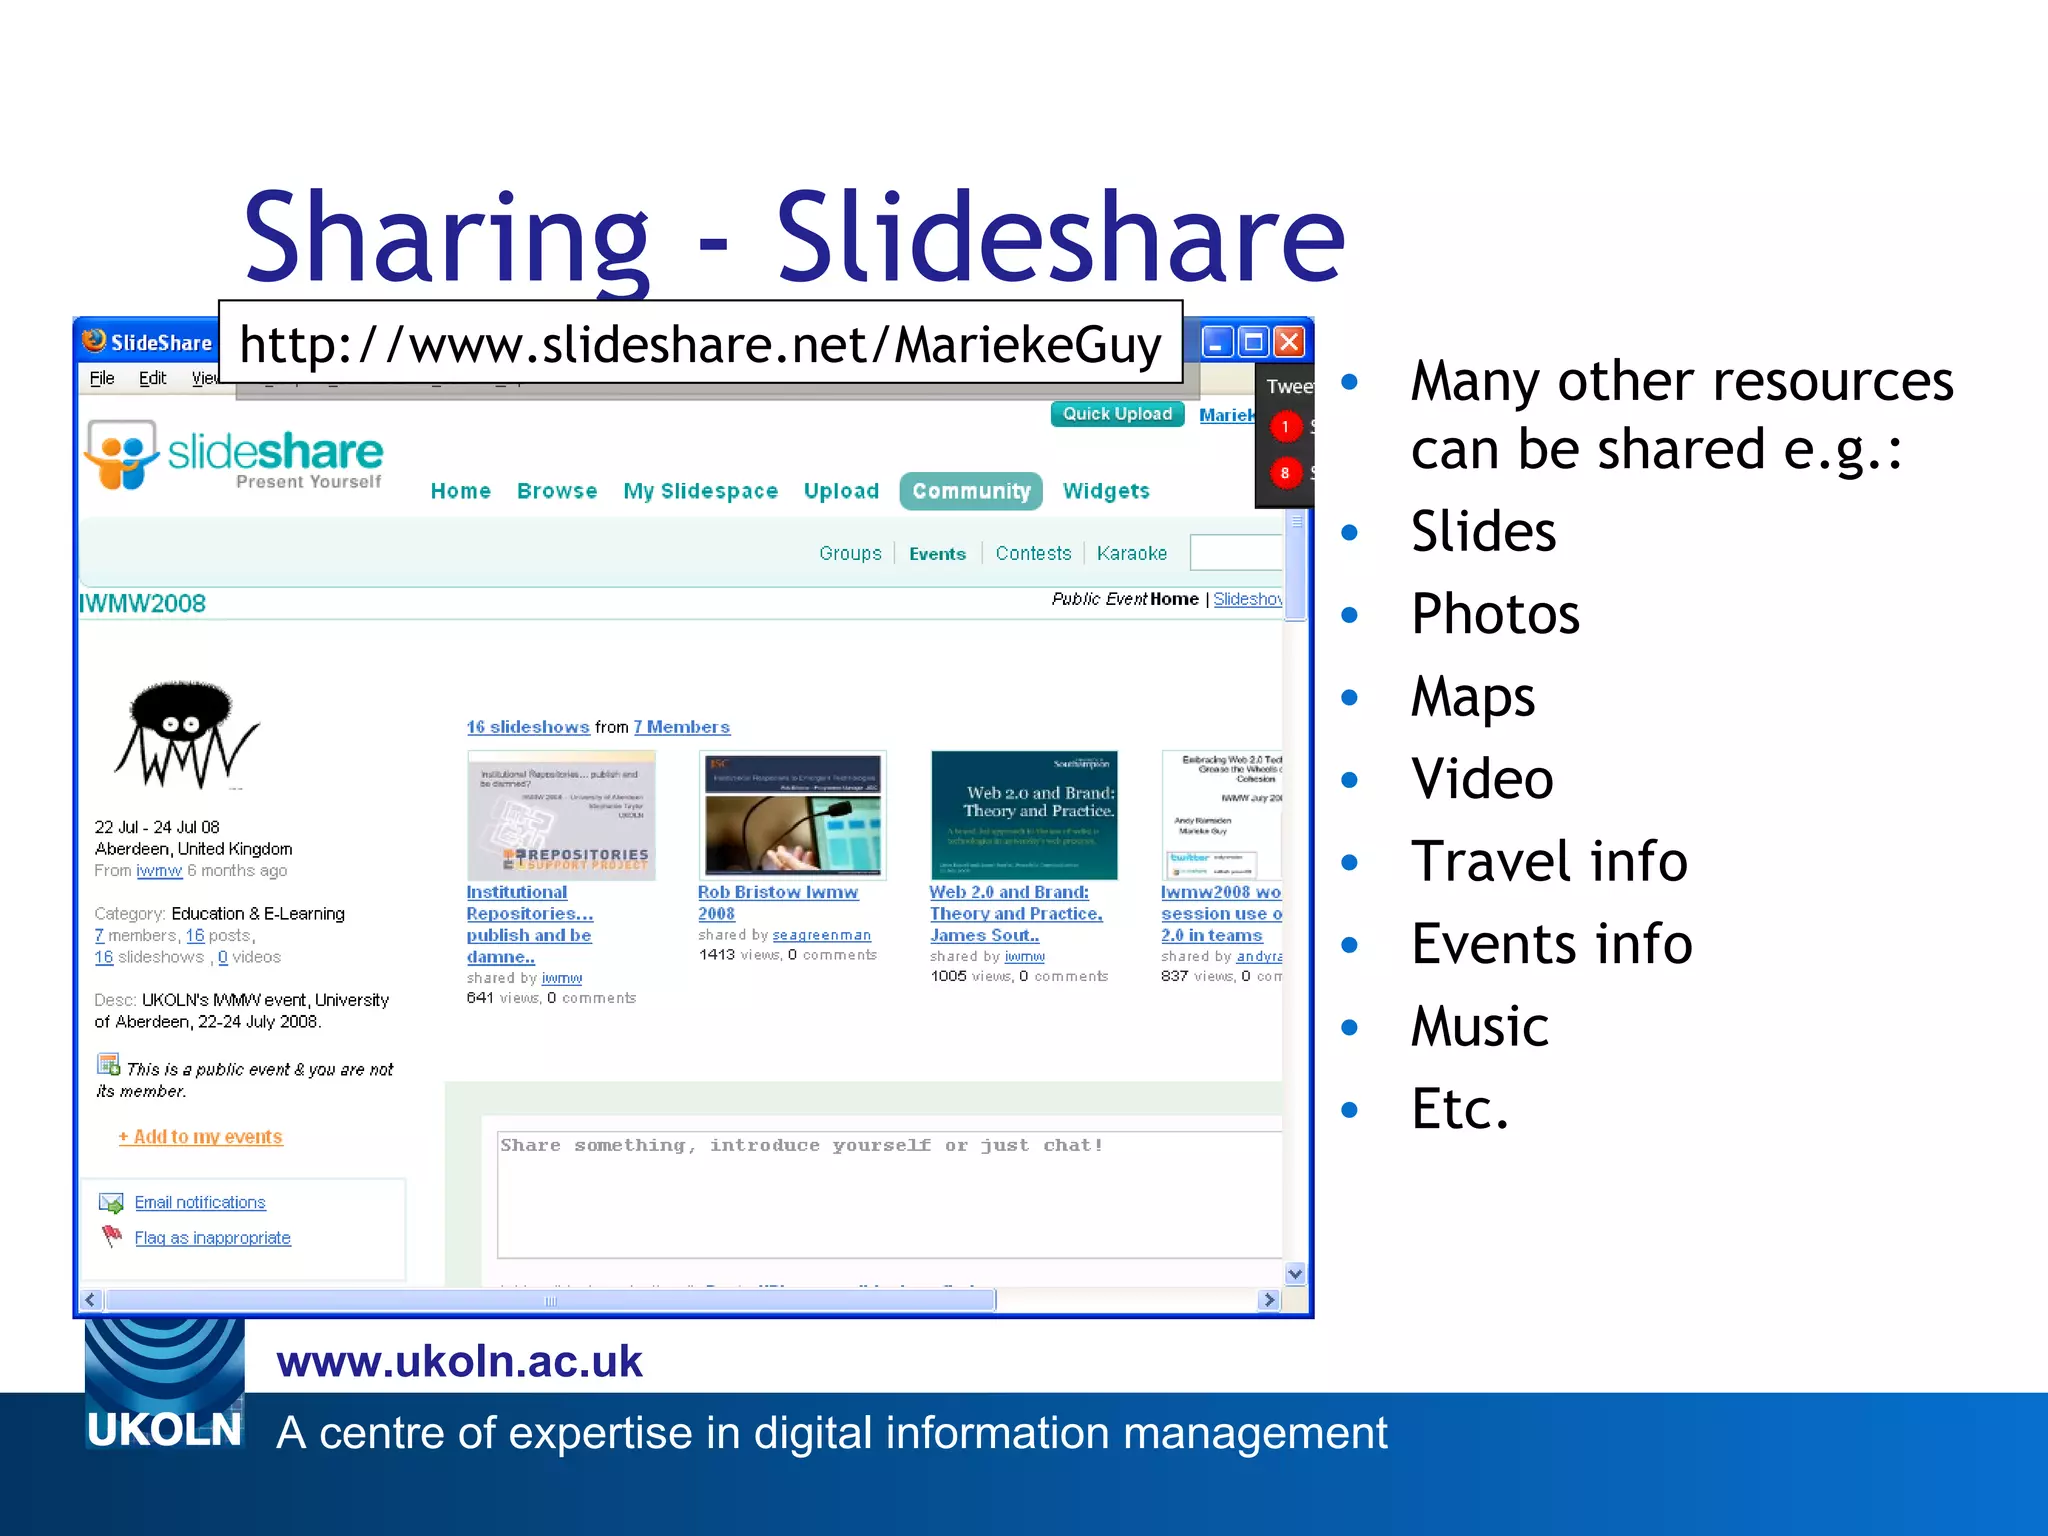Click iwmw link after 'From' in event details
The width and height of the screenshot is (2048, 1536).
(159, 871)
